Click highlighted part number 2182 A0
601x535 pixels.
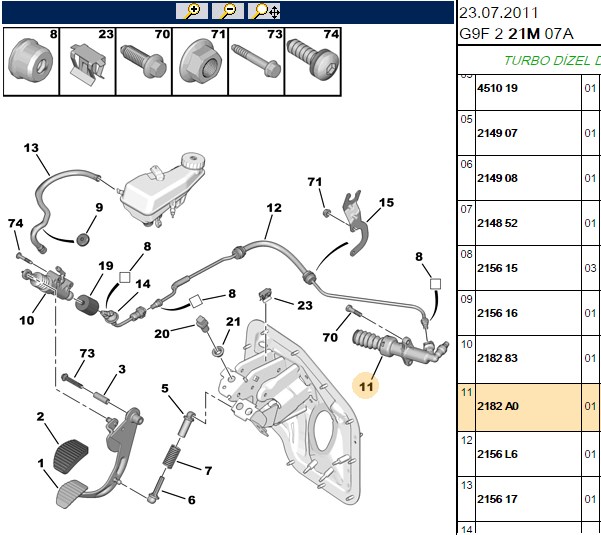coord(498,406)
